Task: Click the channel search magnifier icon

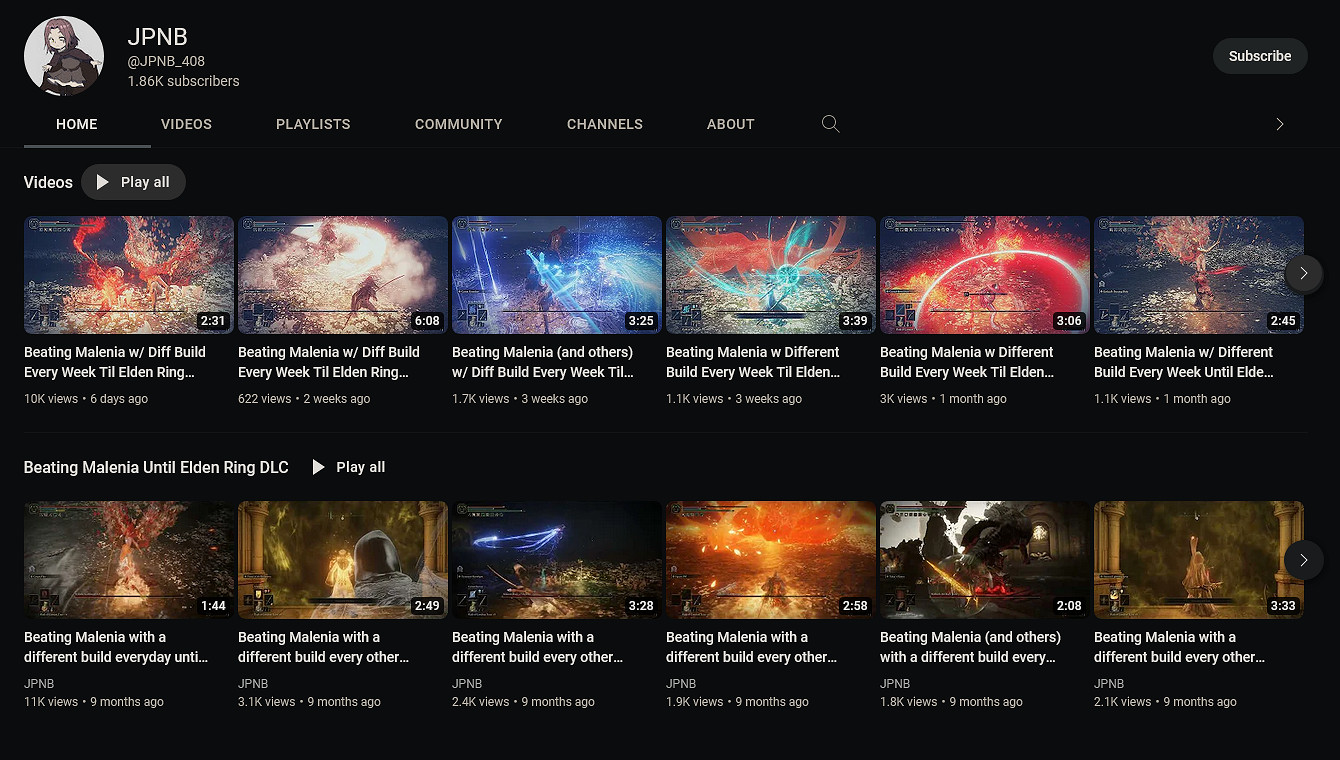Action: tap(830, 124)
